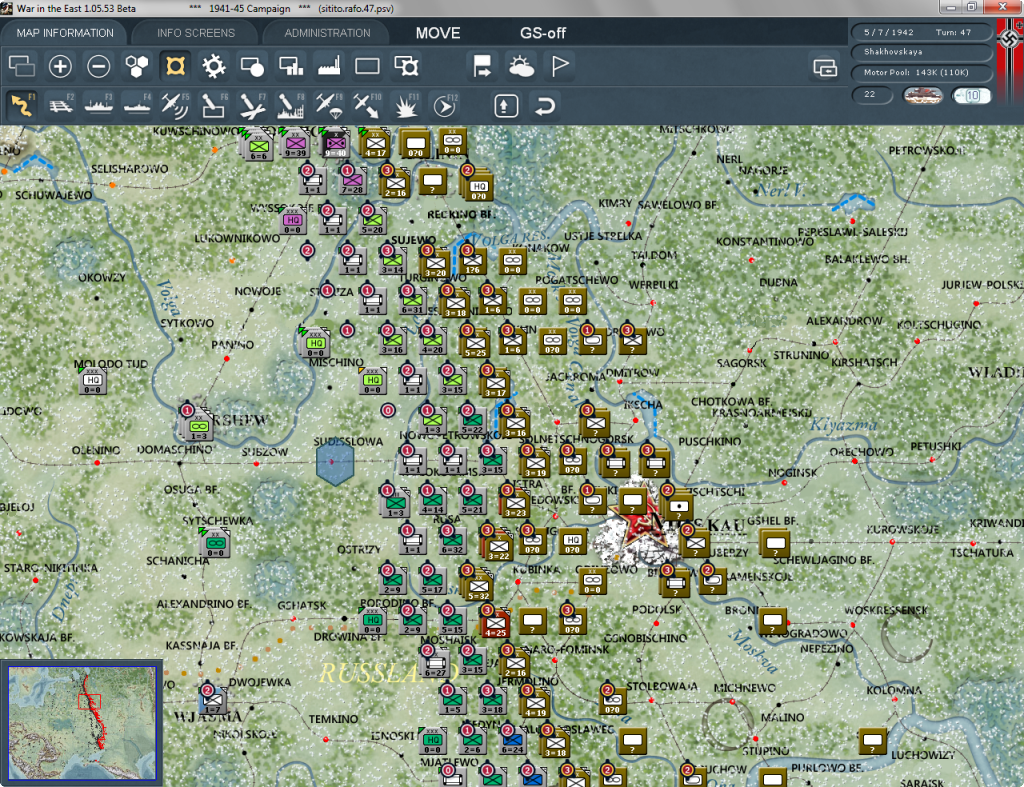This screenshot has height=787, width=1024.
Task: Select F4 amphibious ship mode icon
Action: pos(138,105)
